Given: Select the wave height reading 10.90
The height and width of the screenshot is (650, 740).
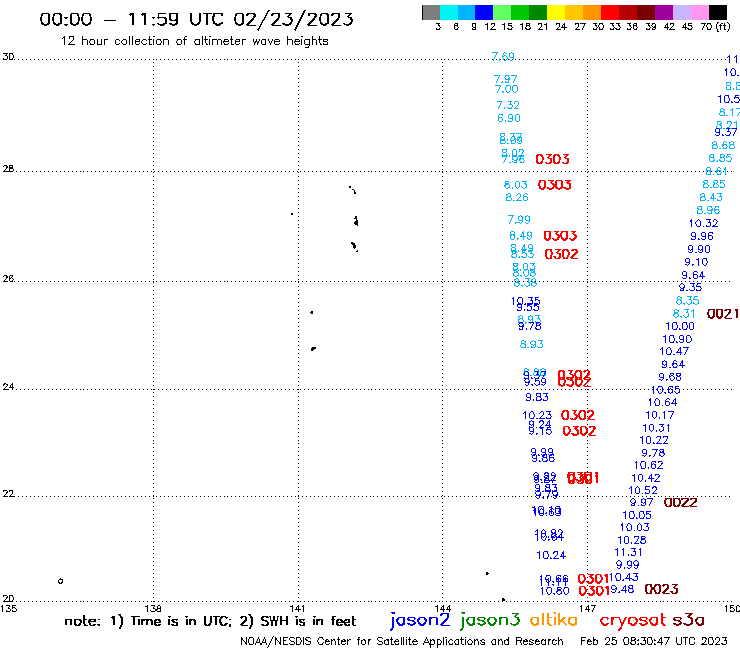Looking at the screenshot, I should (677, 339).
